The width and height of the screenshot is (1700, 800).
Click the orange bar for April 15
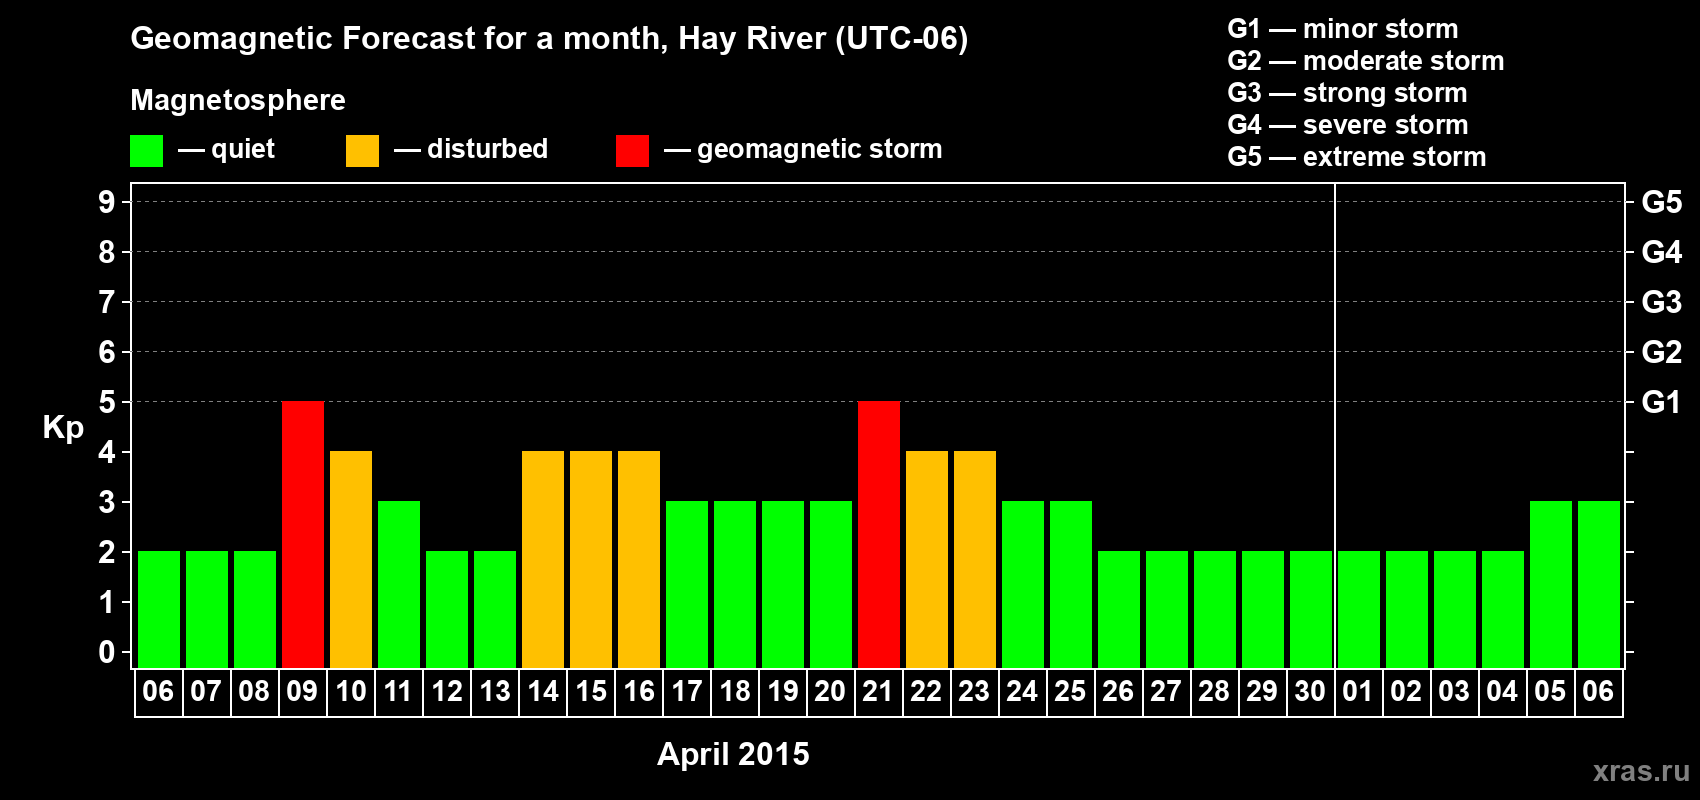[x=591, y=559]
